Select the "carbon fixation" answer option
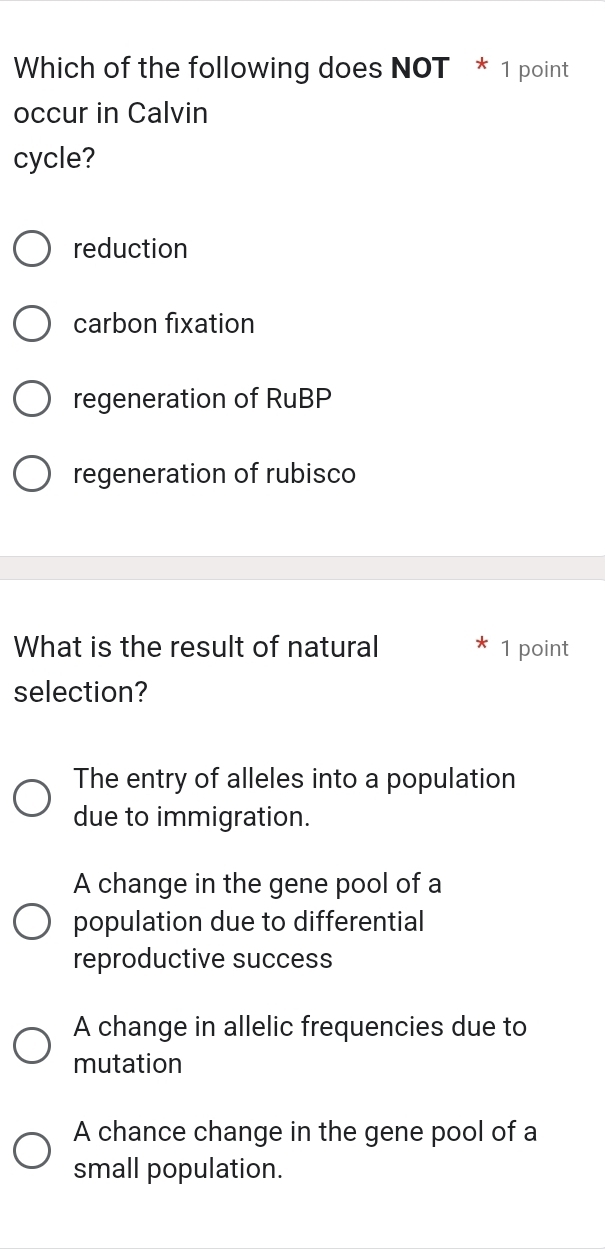This screenshot has width=605, height=1249. click(164, 323)
